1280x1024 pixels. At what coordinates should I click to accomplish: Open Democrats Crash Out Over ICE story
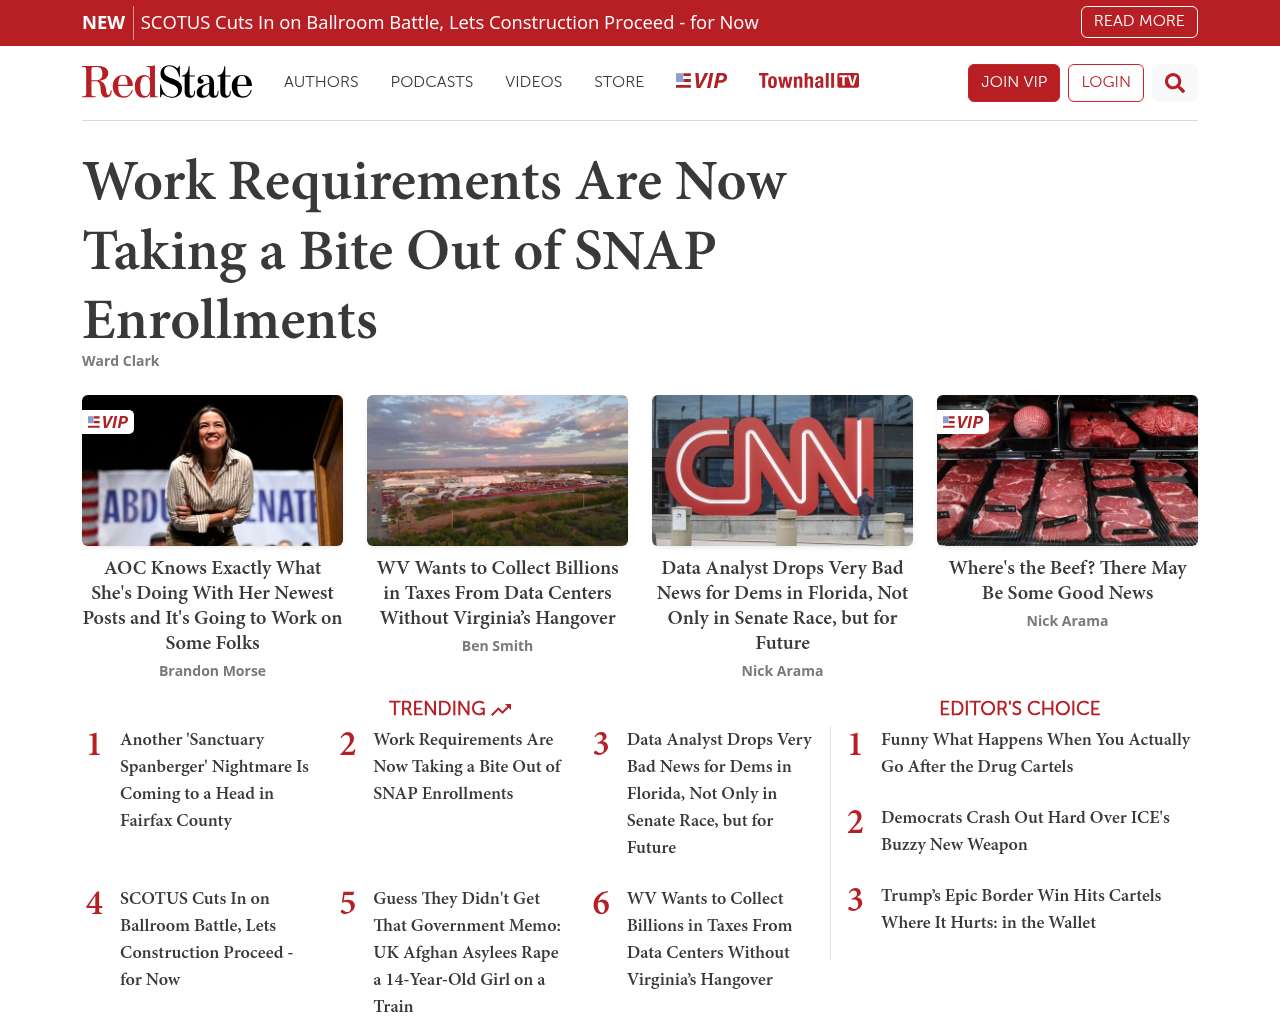pyautogui.click(x=1025, y=831)
